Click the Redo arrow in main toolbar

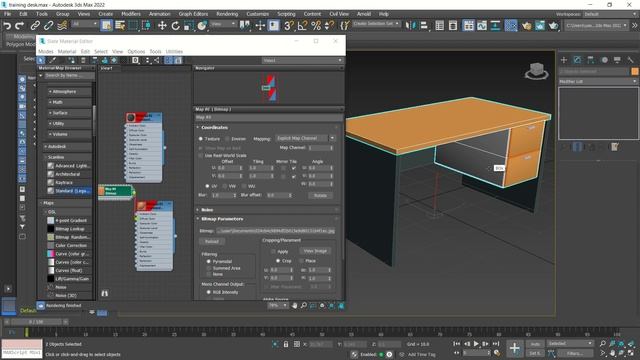tap(19, 26)
